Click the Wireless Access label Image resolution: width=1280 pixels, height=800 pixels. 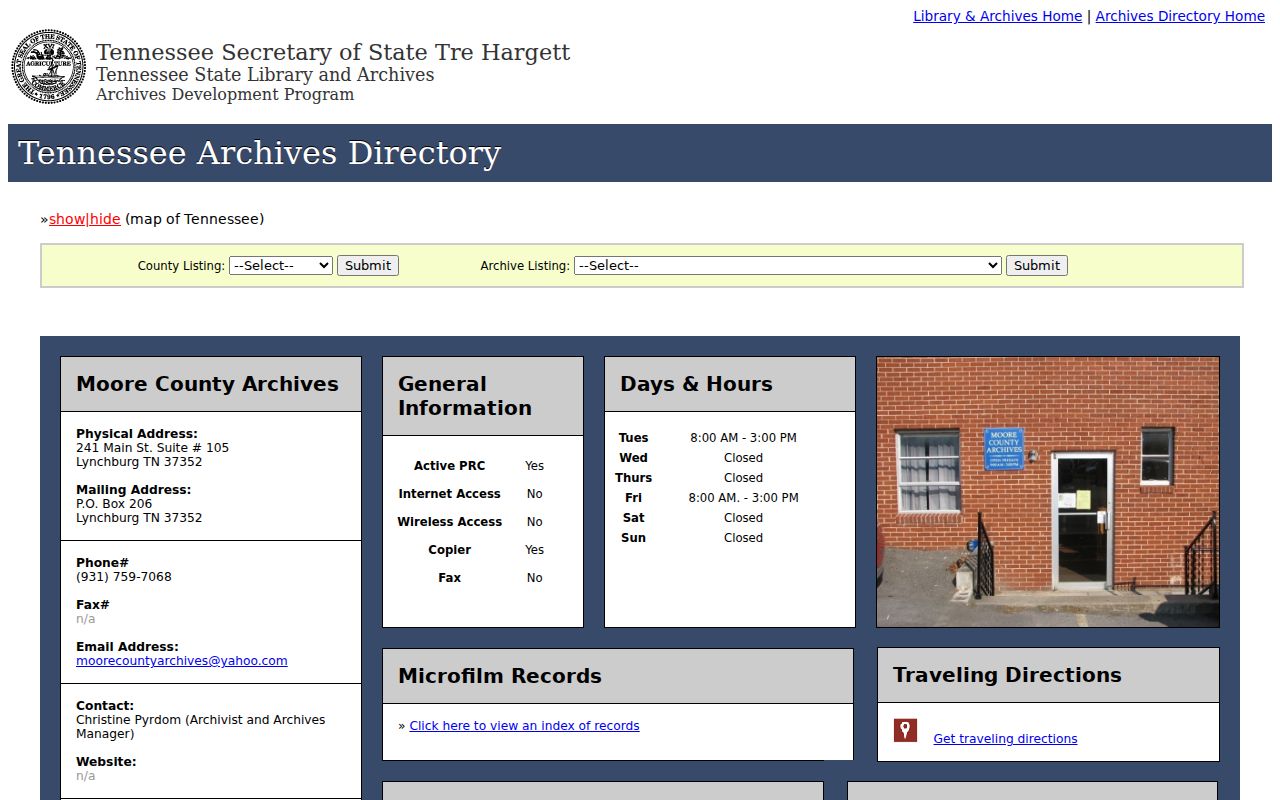click(449, 522)
